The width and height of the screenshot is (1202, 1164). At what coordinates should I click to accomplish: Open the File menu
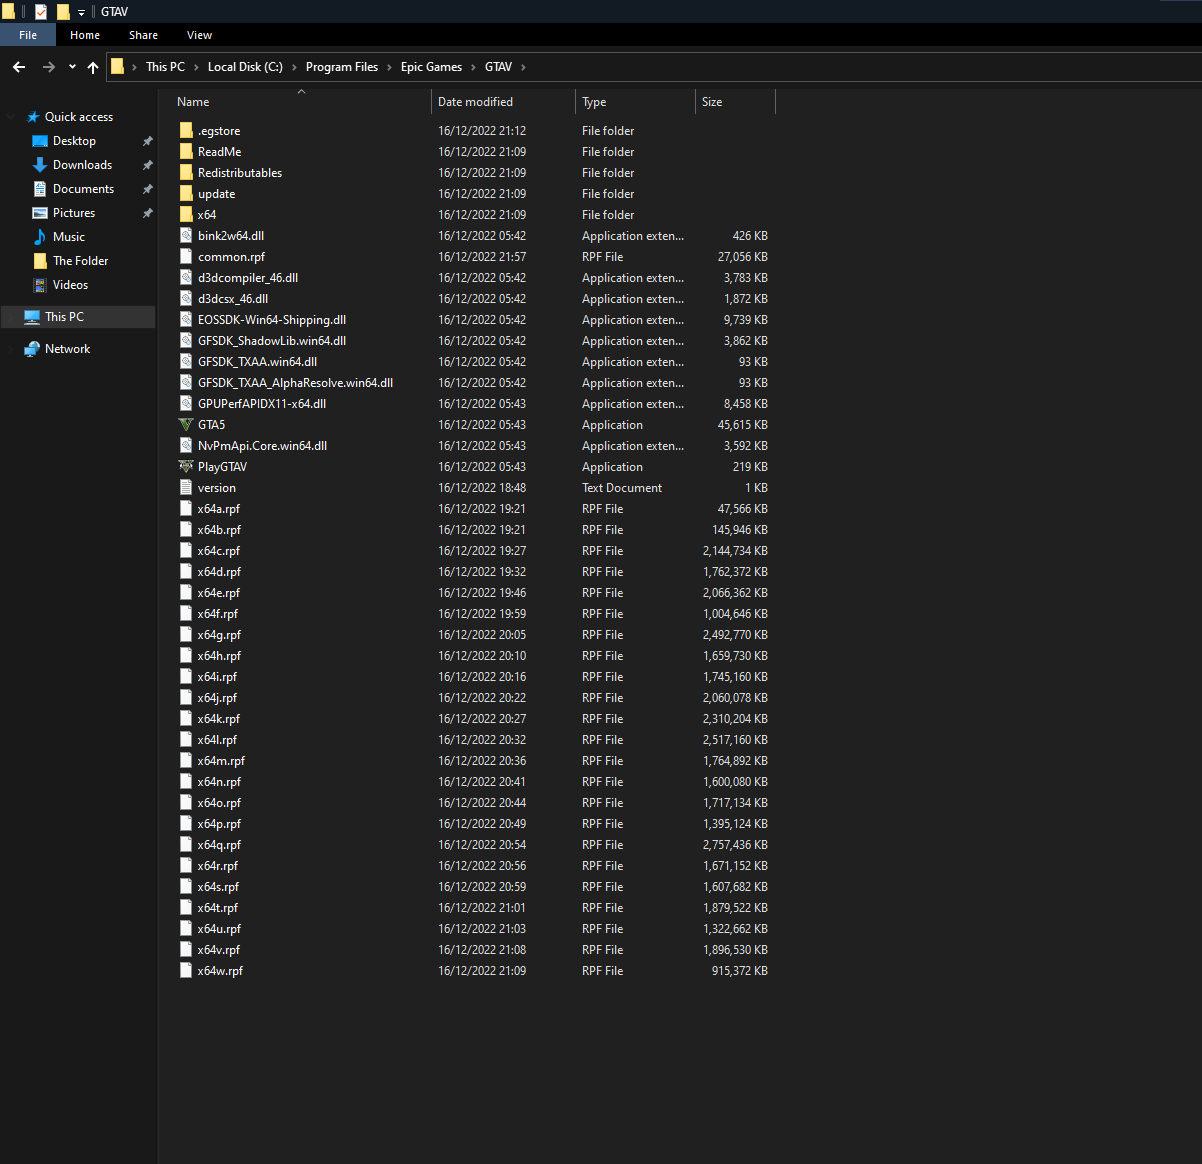point(28,35)
